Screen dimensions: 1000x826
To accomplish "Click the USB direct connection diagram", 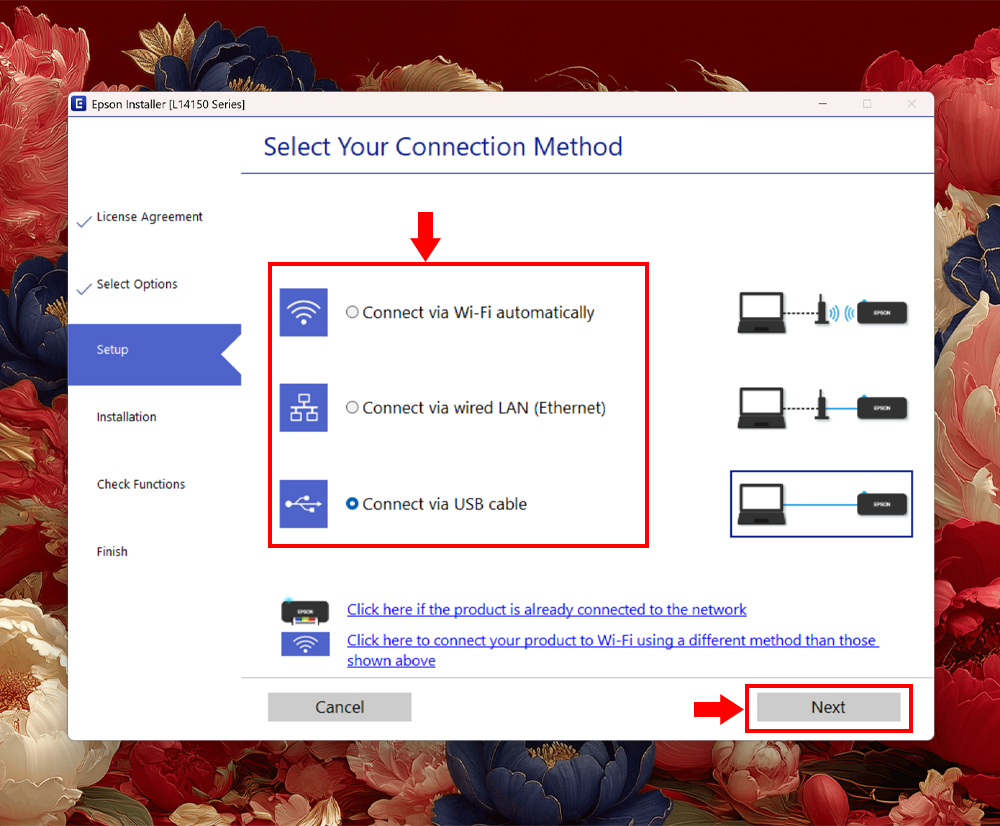I will (x=821, y=504).
